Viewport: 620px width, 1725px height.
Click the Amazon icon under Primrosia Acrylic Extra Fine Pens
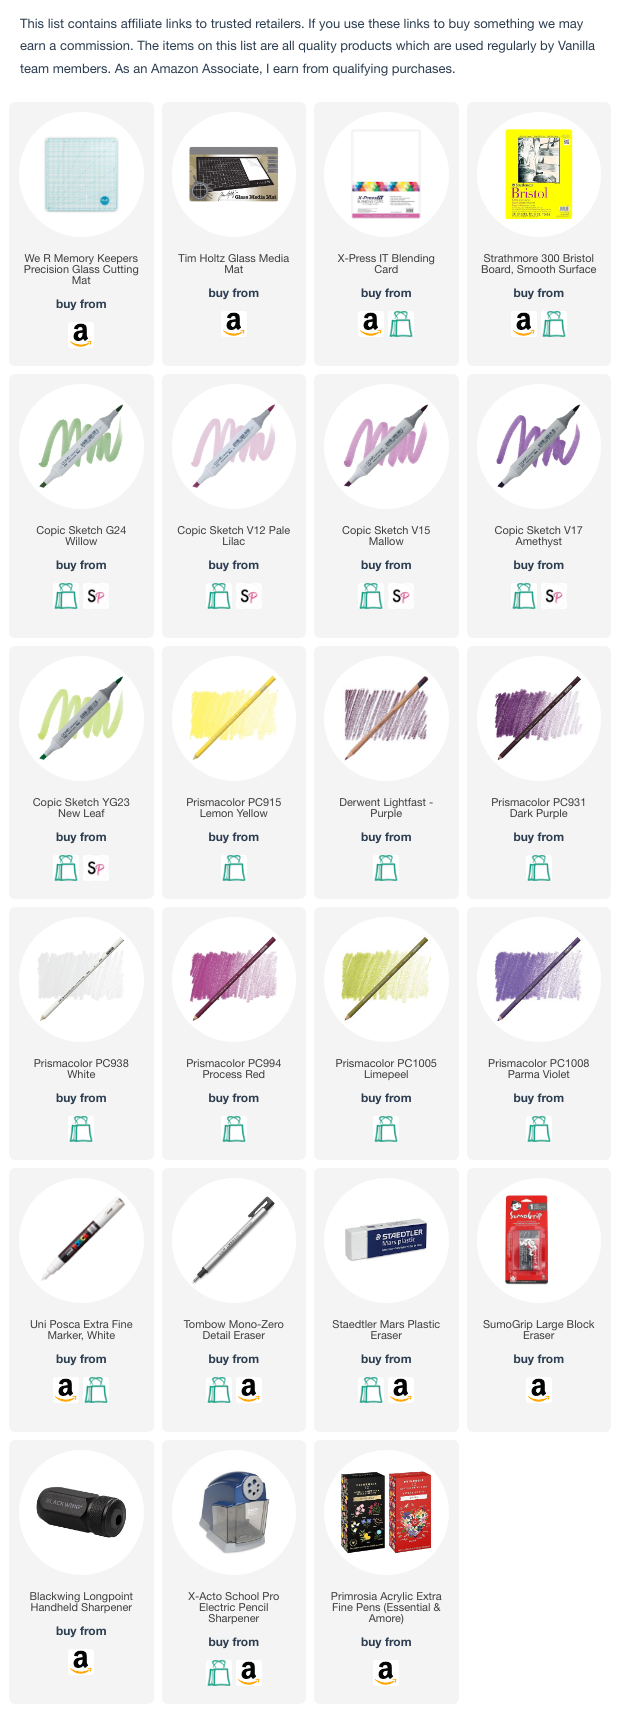(x=386, y=1673)
